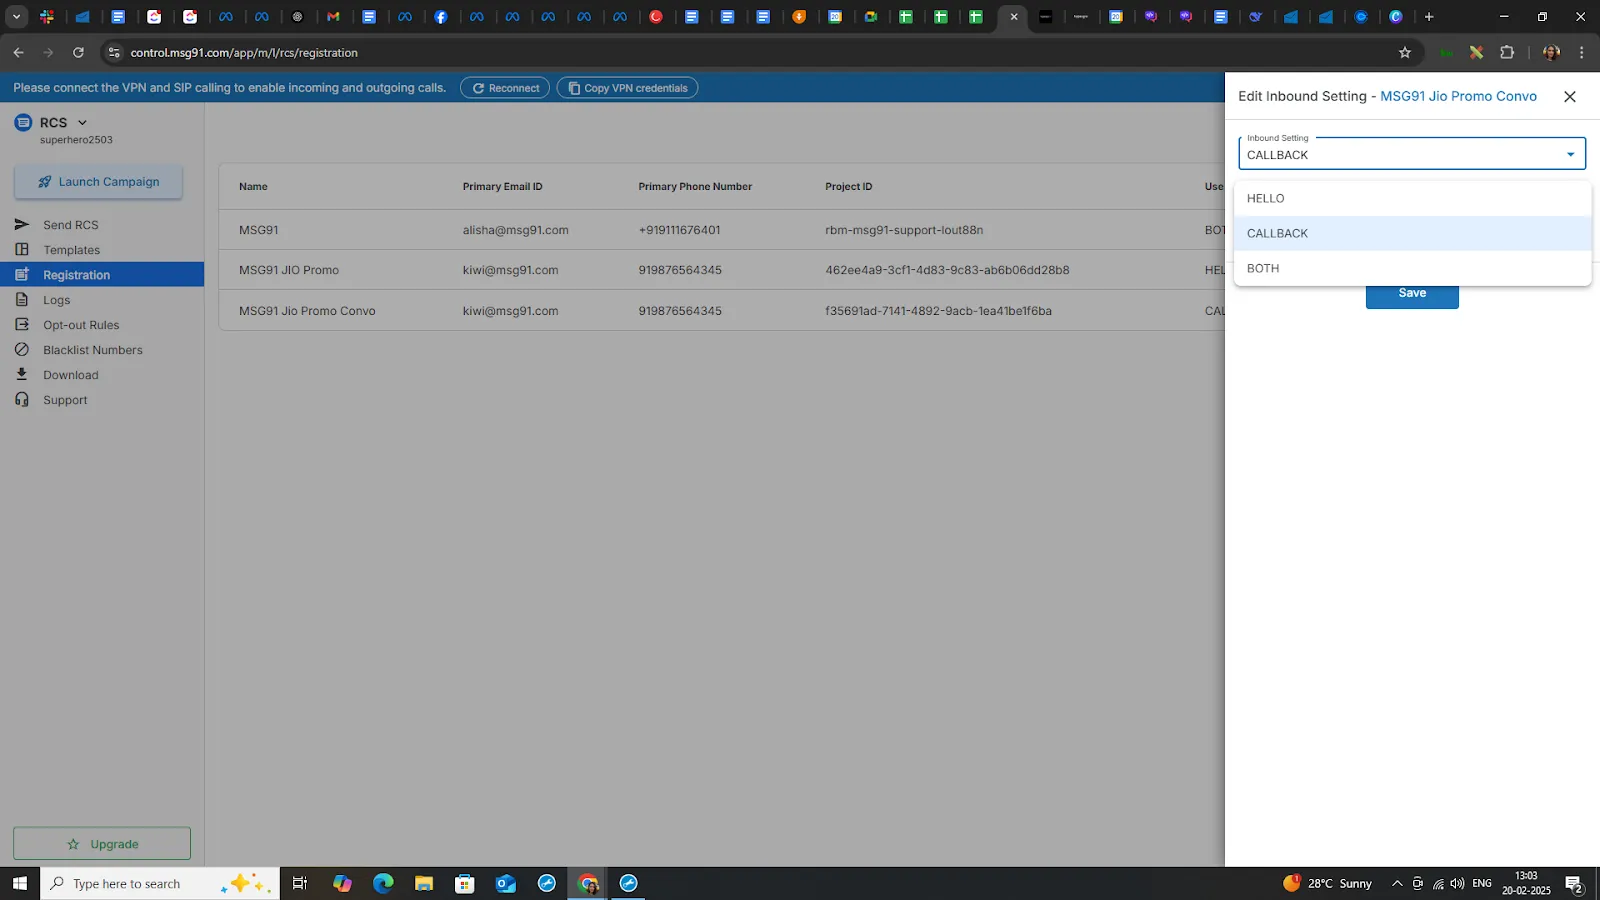
Task: Open the browser Extensions puzzle menu
Action: [x=1507, y=53]
